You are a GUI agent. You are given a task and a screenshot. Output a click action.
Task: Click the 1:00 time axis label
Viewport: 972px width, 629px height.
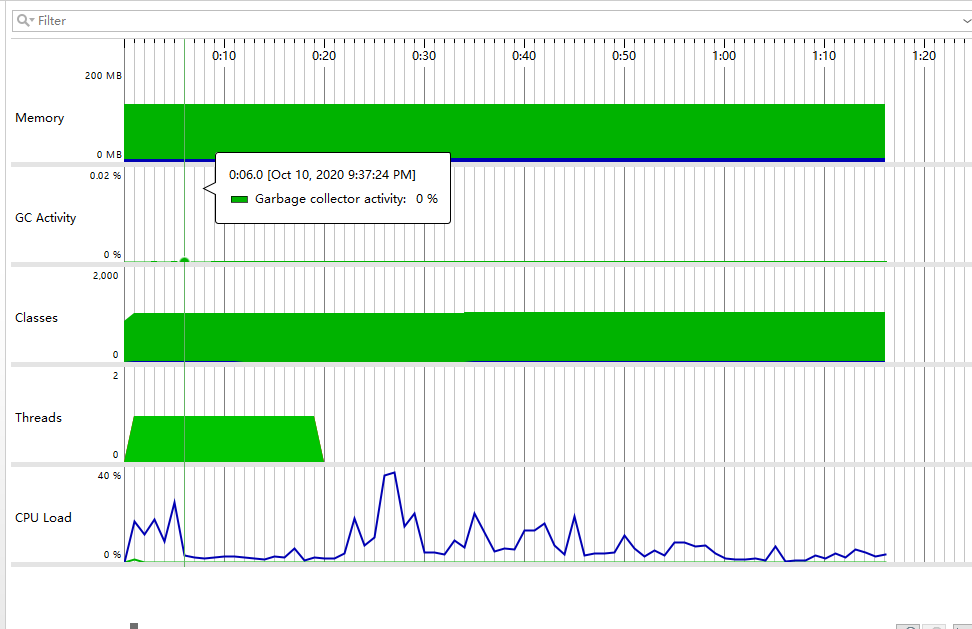tap(724, 56)
